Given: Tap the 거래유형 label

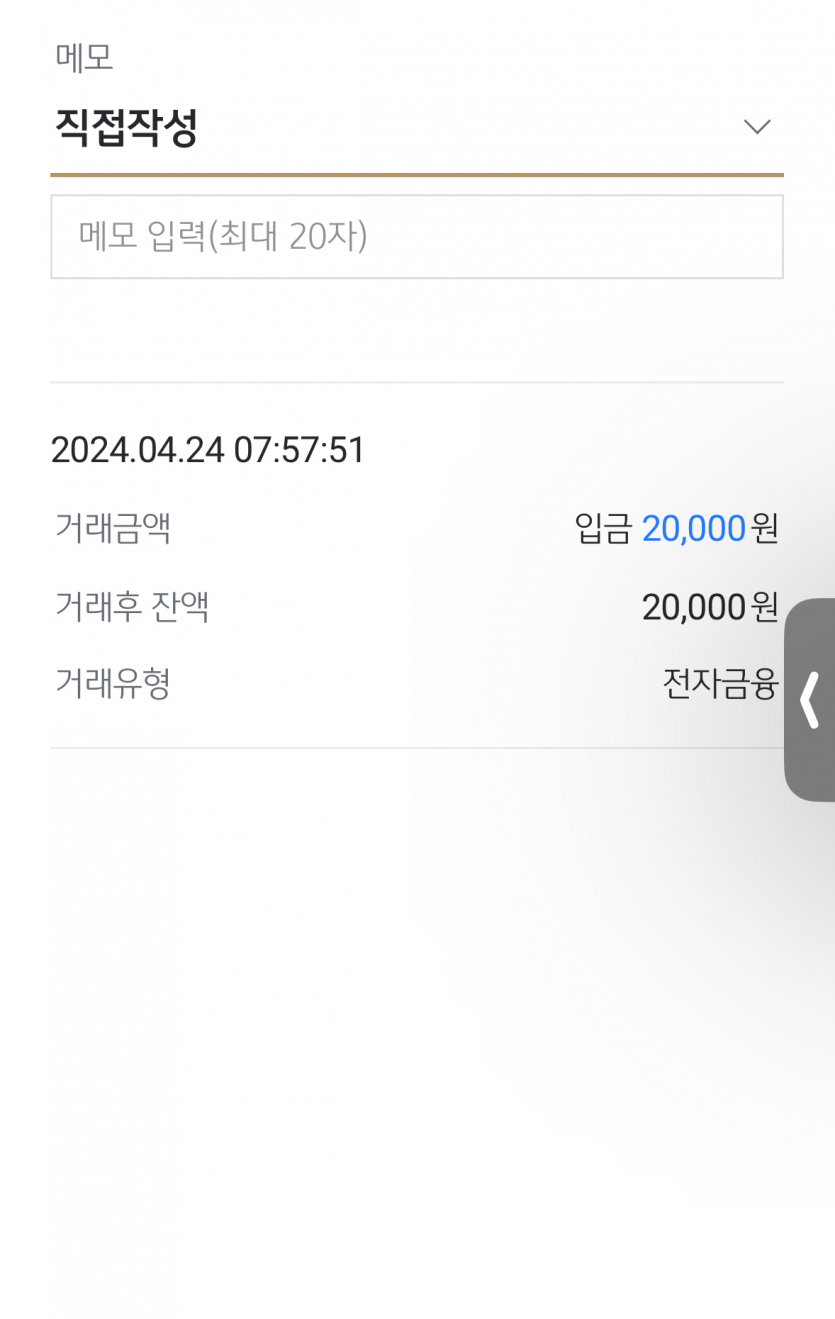Looking at the screenshot, I should click(113, 684).
